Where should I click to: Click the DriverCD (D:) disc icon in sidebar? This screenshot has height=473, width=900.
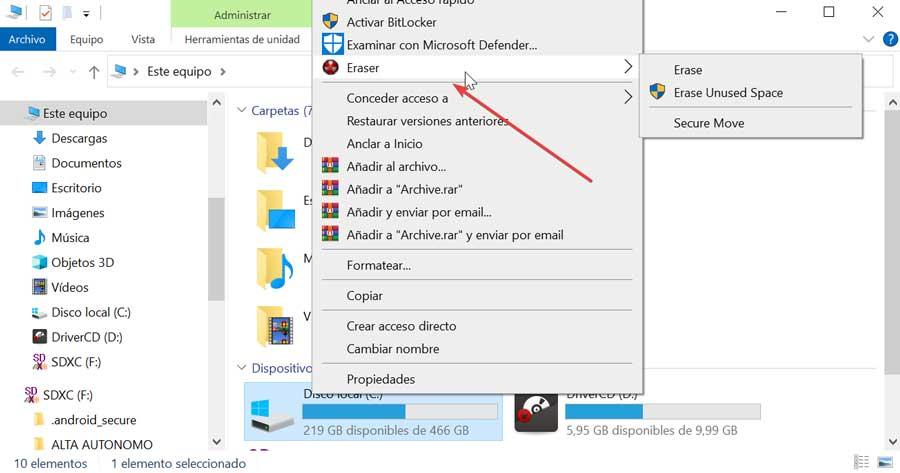[x=39, y=336]
